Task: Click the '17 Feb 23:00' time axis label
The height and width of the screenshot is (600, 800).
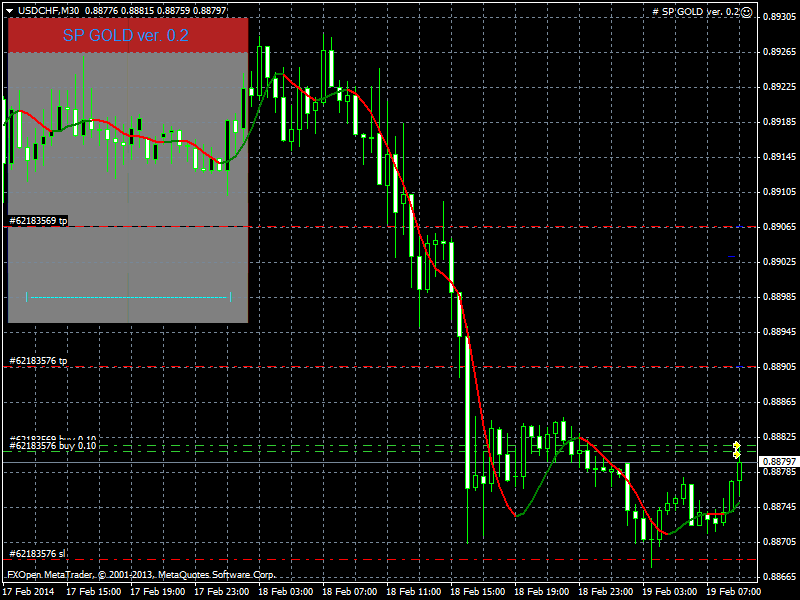Action: click(222, 592)
